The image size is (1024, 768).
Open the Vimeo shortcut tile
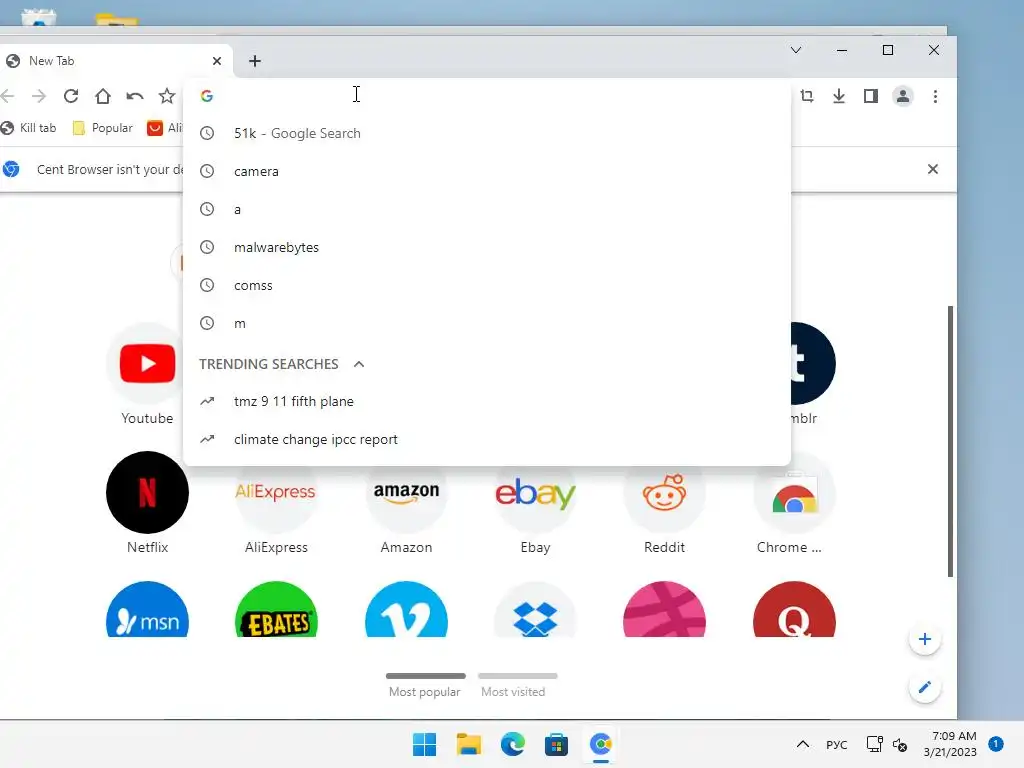tap(406, 609)
